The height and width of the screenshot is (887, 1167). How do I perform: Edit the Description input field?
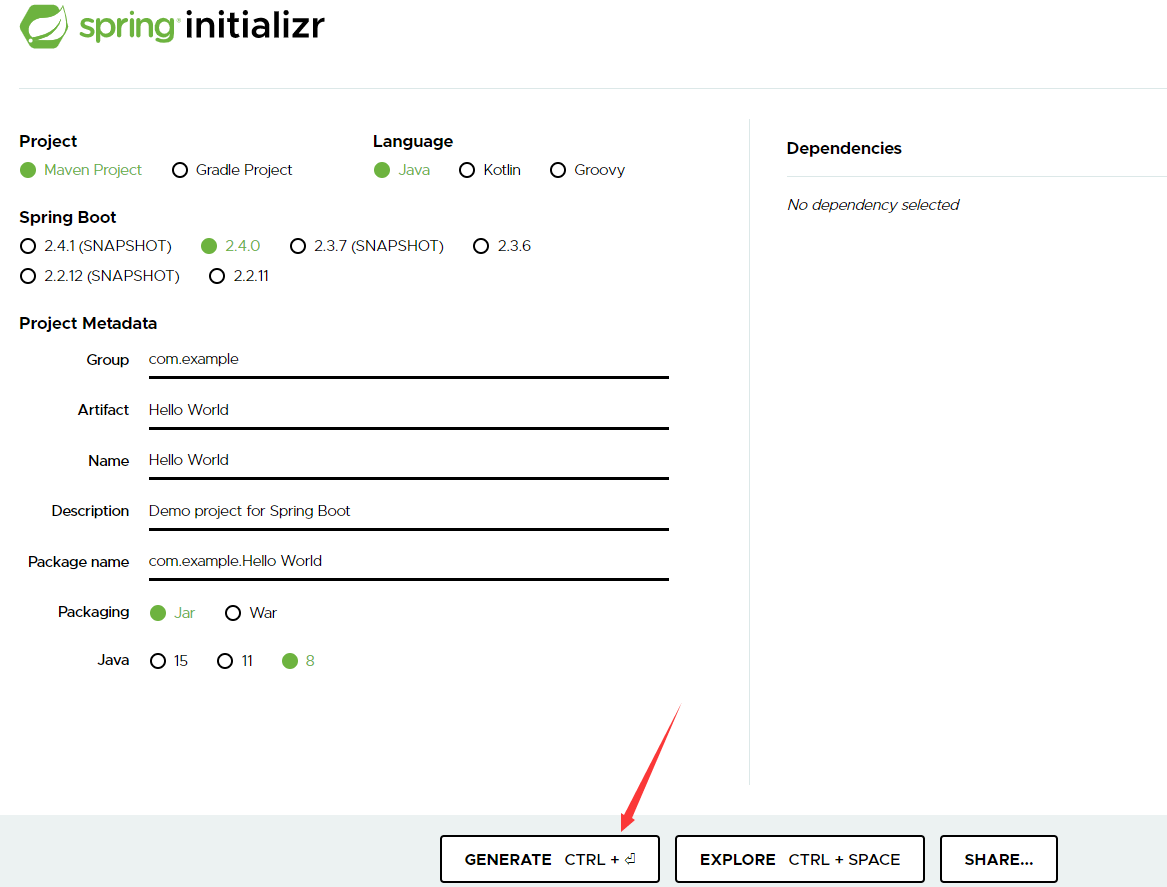click(x=409, y=512)
